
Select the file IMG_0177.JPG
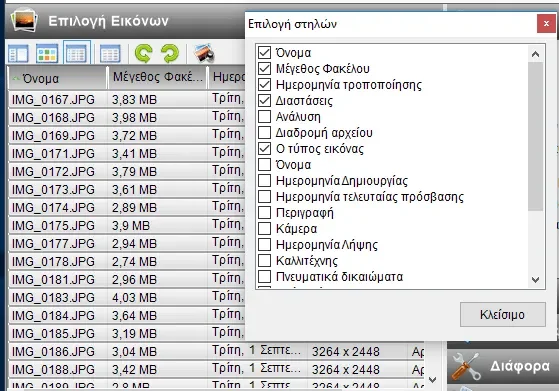53,244
